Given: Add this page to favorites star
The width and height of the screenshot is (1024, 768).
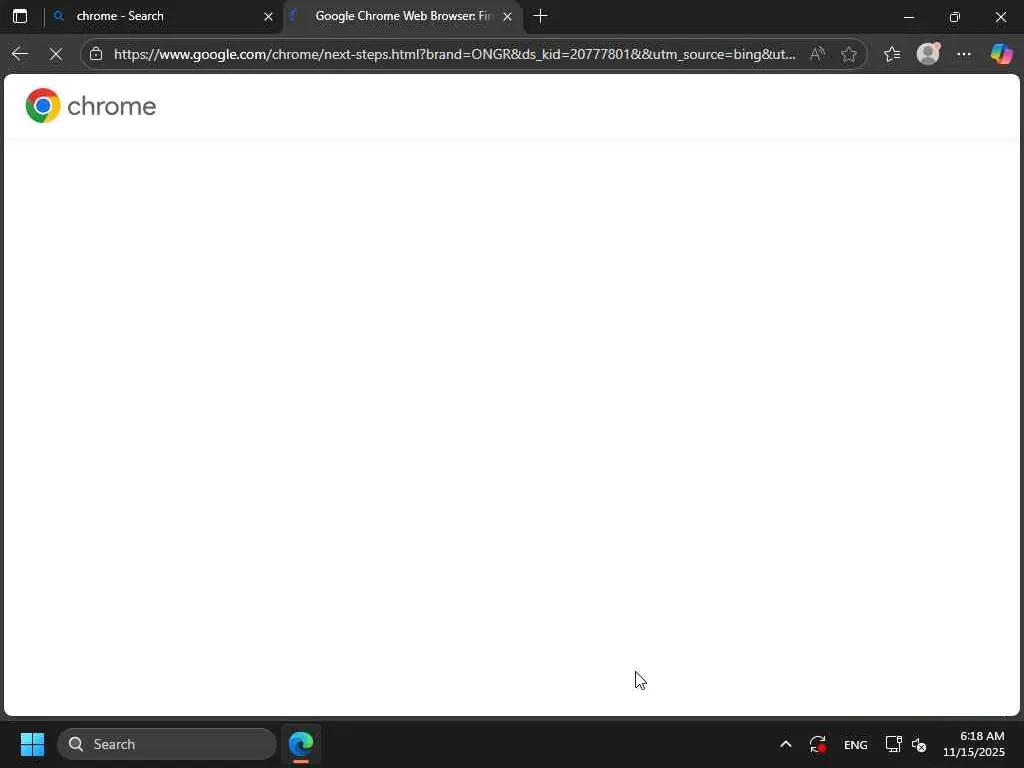Looking at the screenshot, I should click(849, 54).
